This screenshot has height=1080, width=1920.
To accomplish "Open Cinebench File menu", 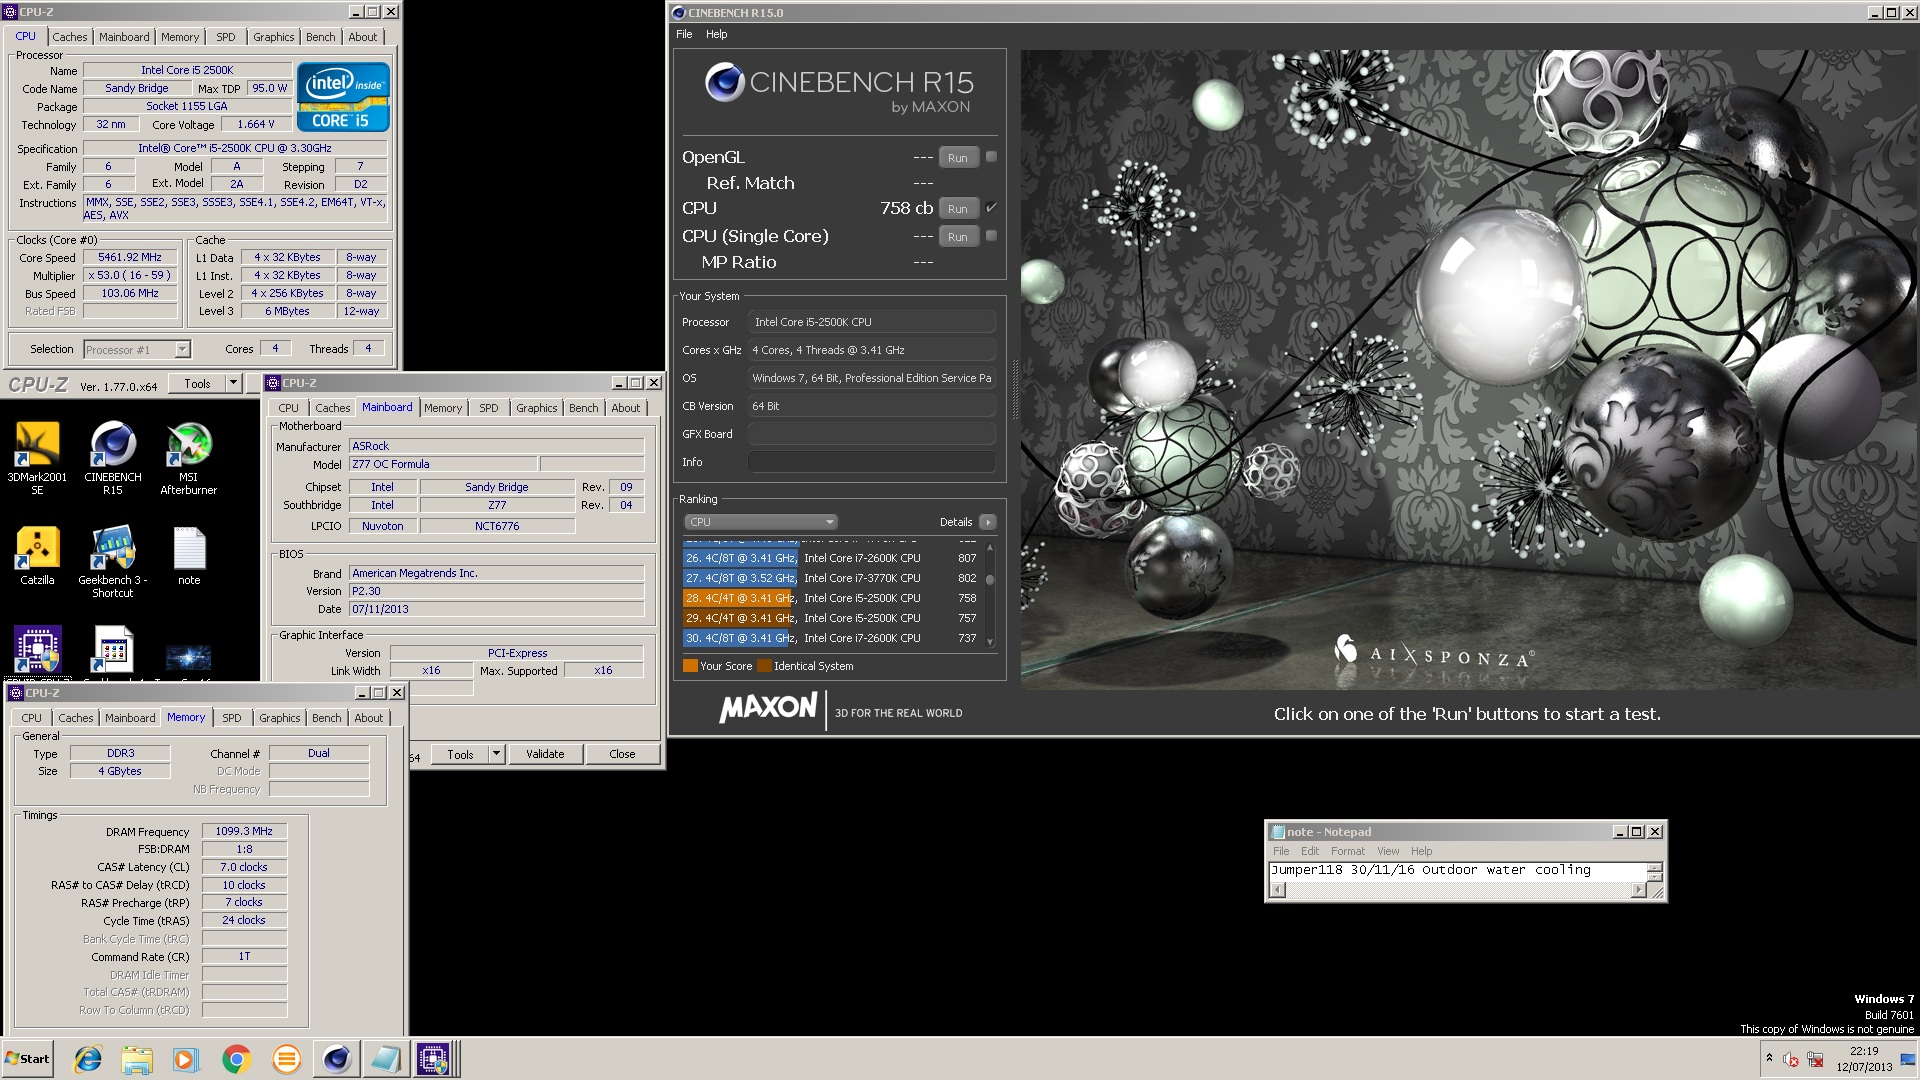I will coord(684,34).
